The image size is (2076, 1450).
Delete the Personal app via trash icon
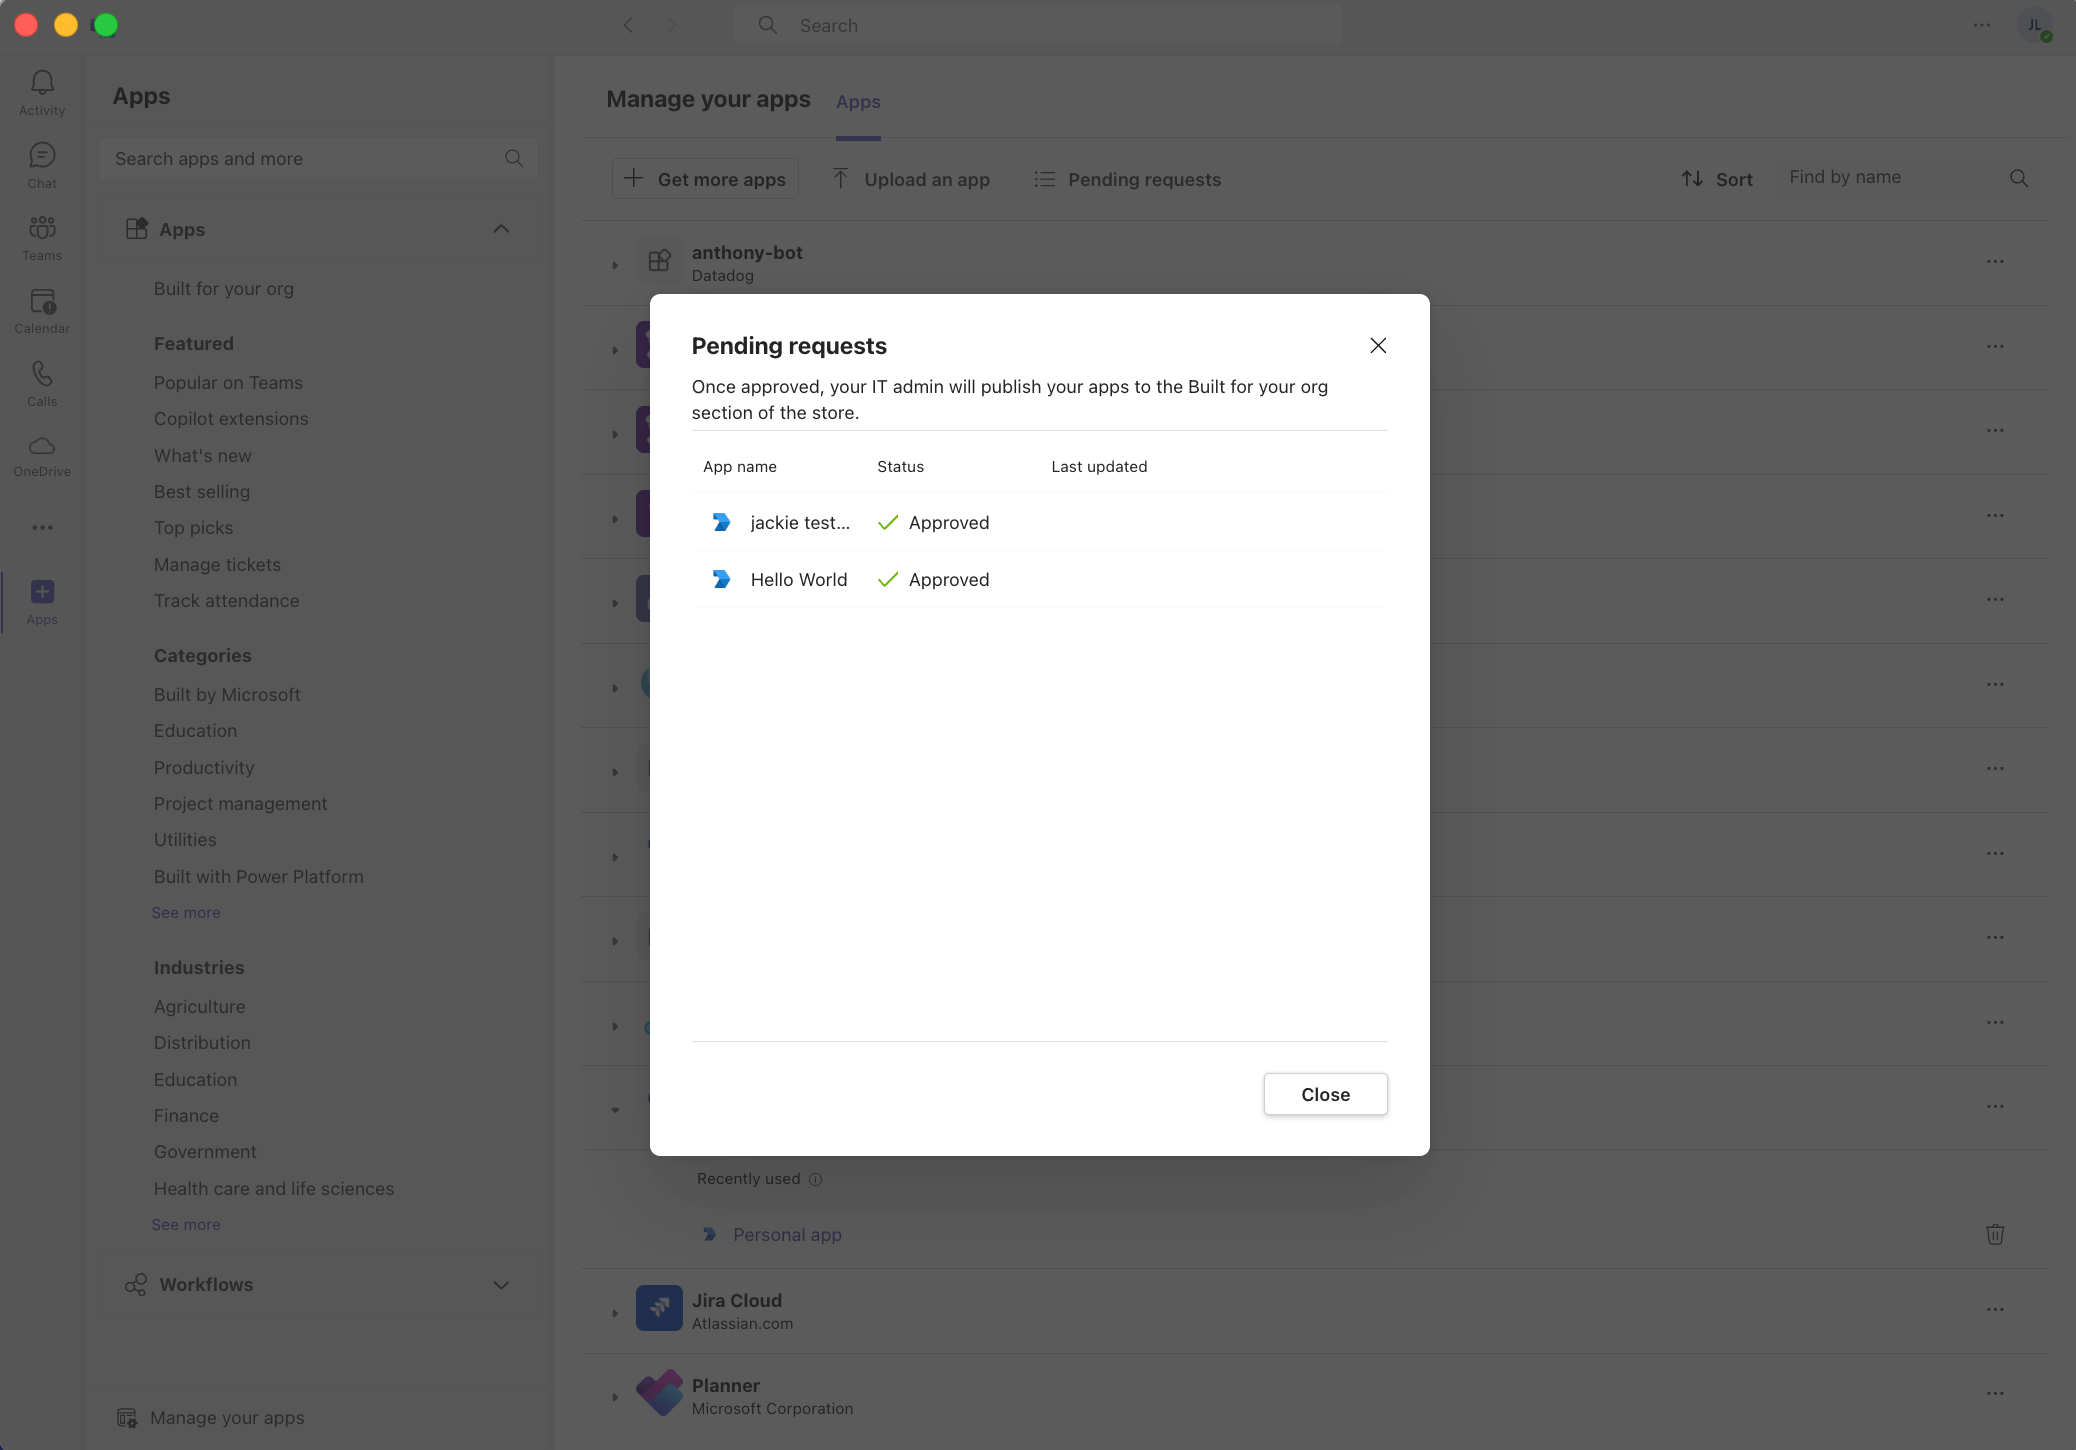[x=1995, y=1234]
